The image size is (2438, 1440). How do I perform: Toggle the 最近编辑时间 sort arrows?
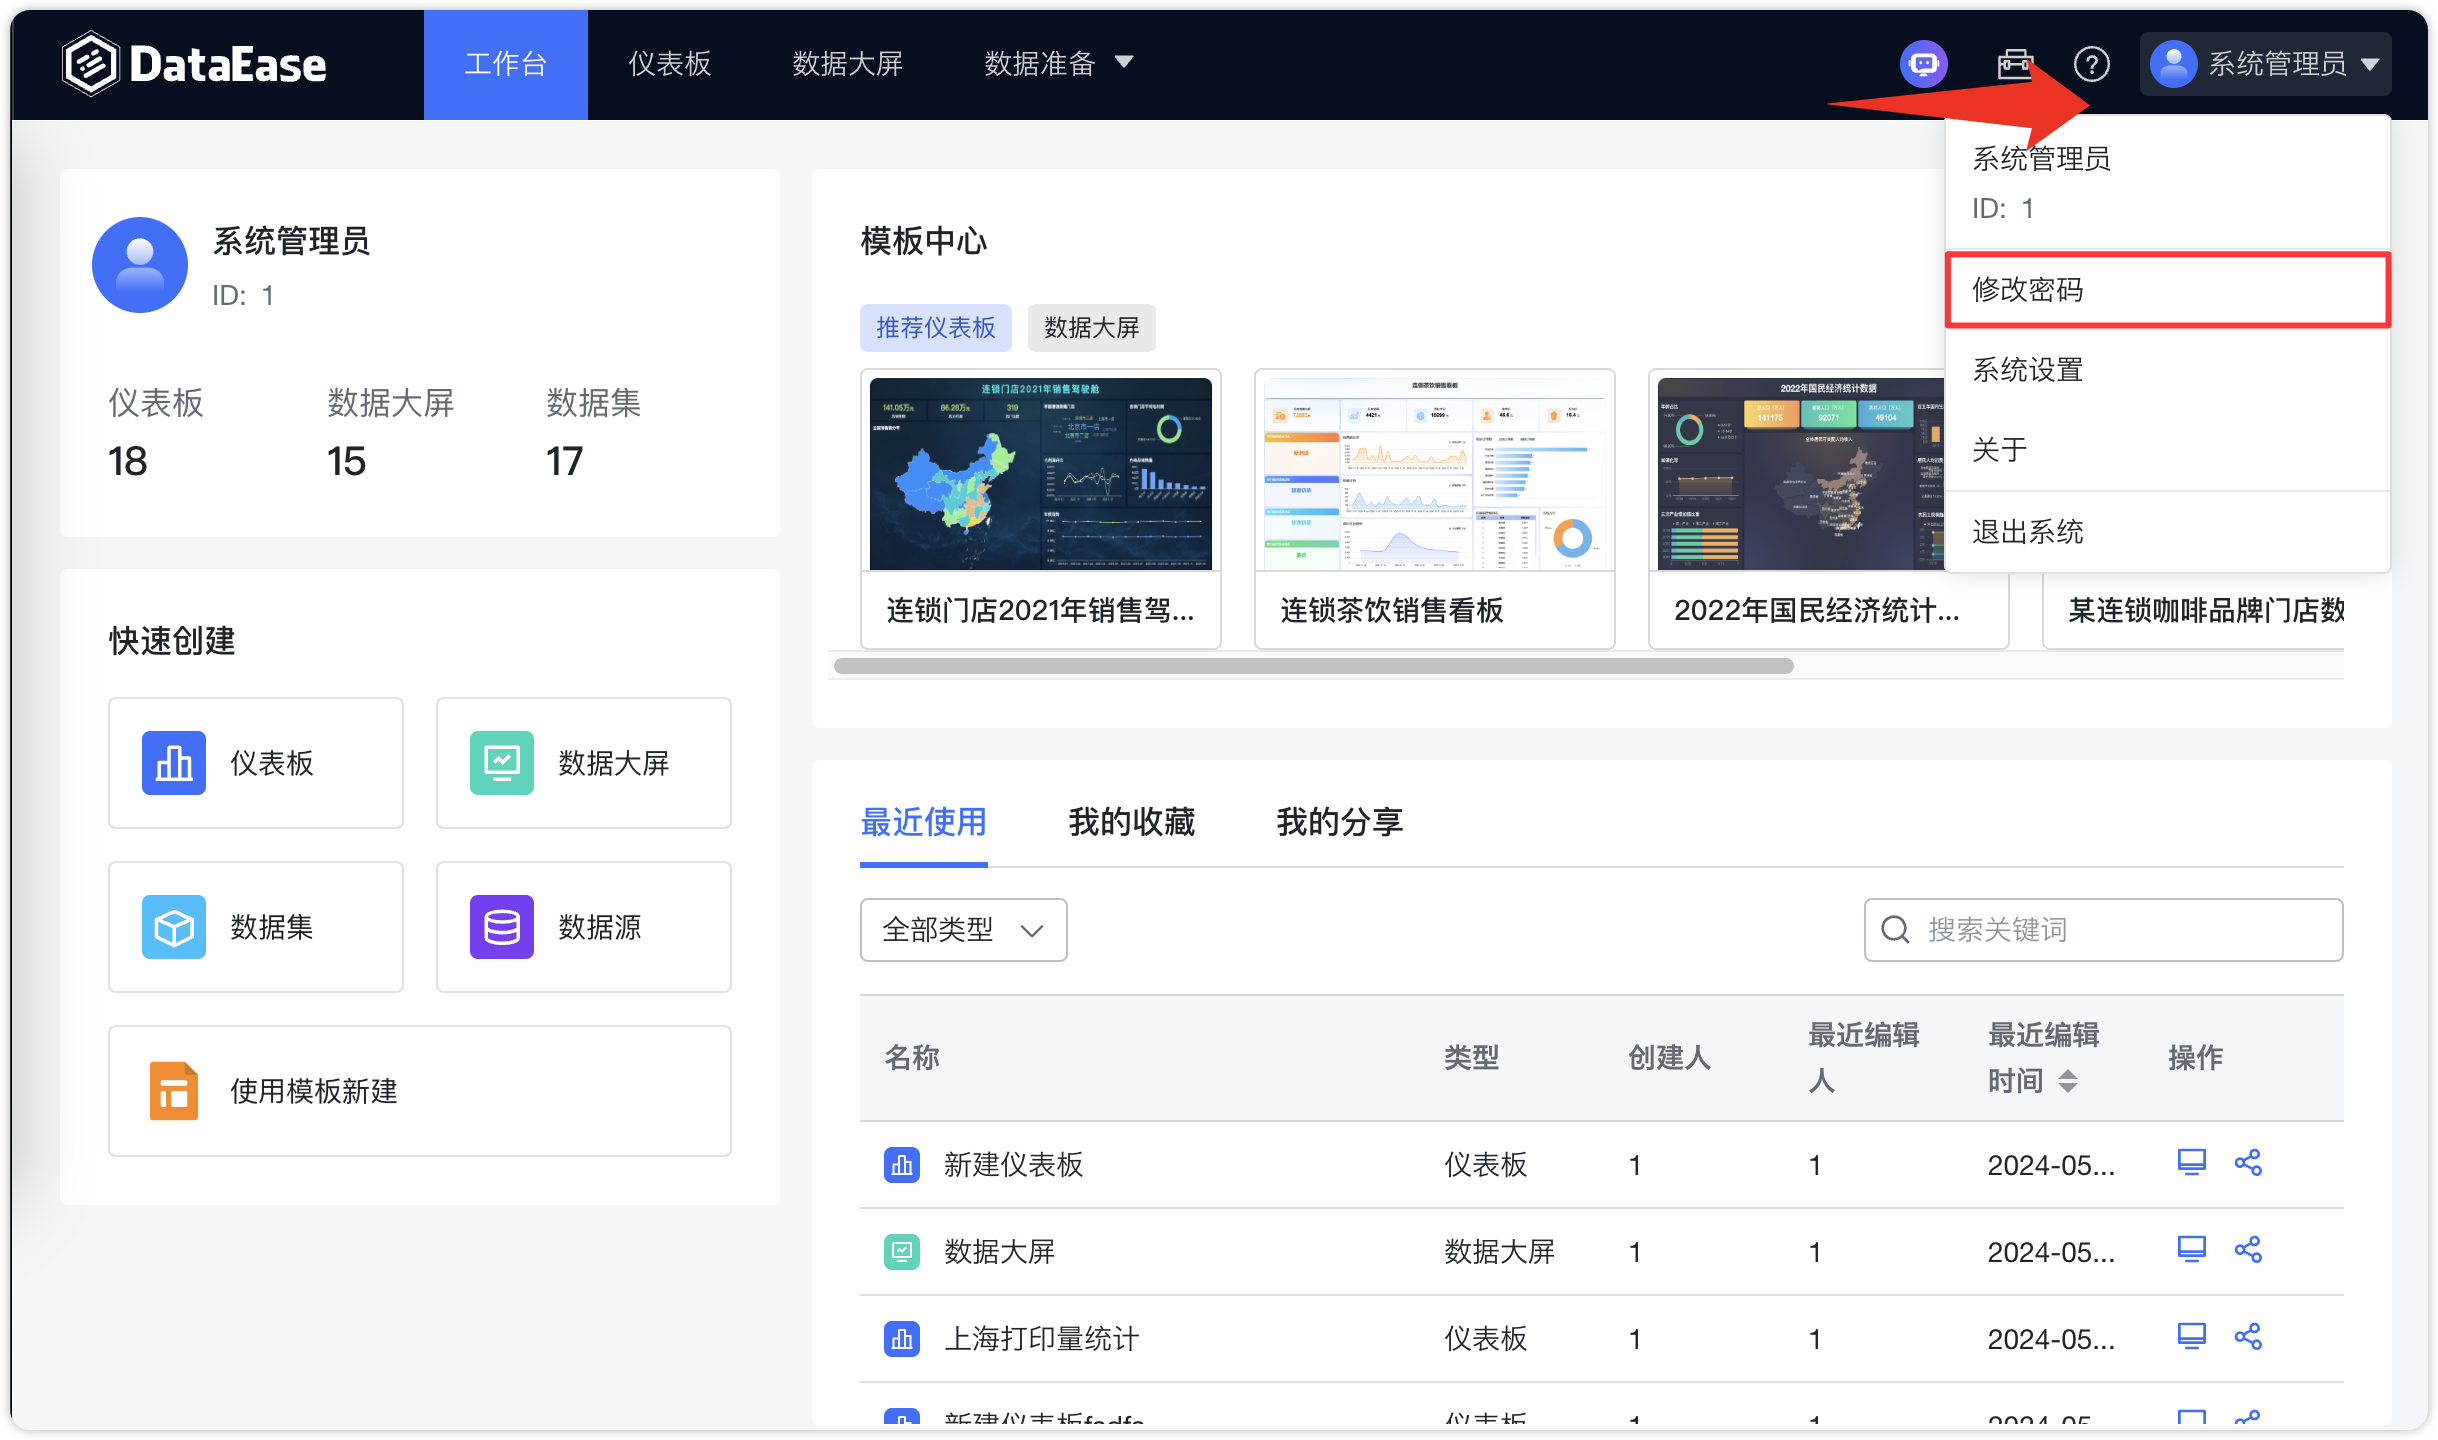pyautogui.click(x=2069, y=1081)
